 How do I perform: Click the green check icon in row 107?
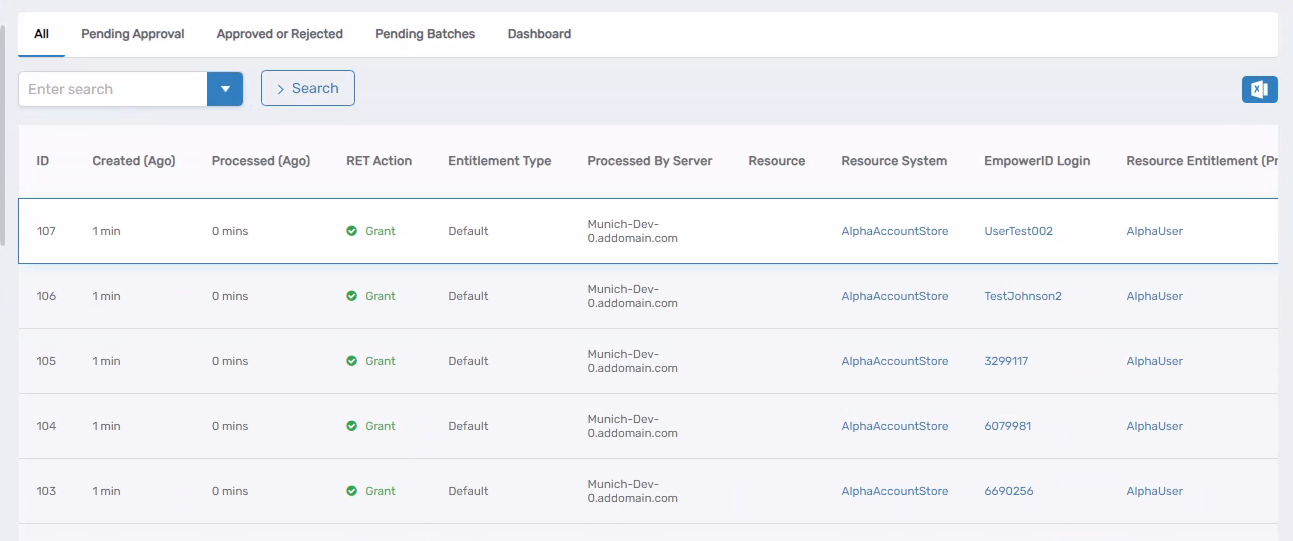point(352,231)
